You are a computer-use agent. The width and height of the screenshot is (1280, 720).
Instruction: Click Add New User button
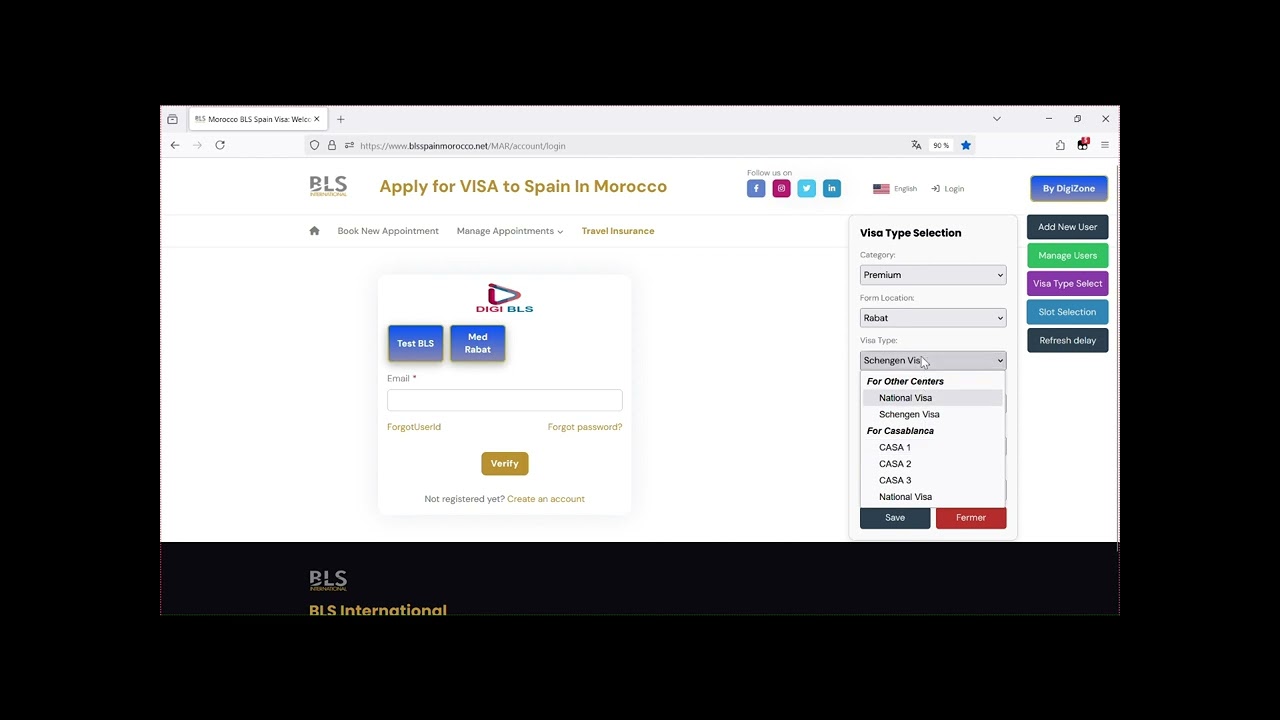point(1067,227)
